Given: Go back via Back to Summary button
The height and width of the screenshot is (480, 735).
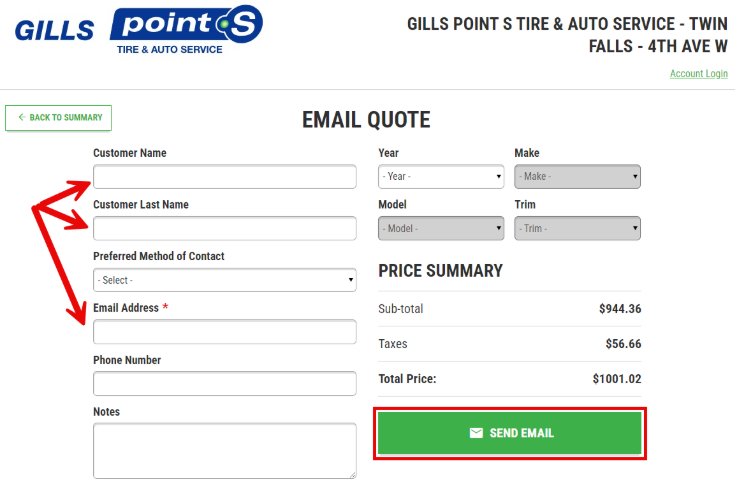Looking at the screenshot, I should (59, 118).
